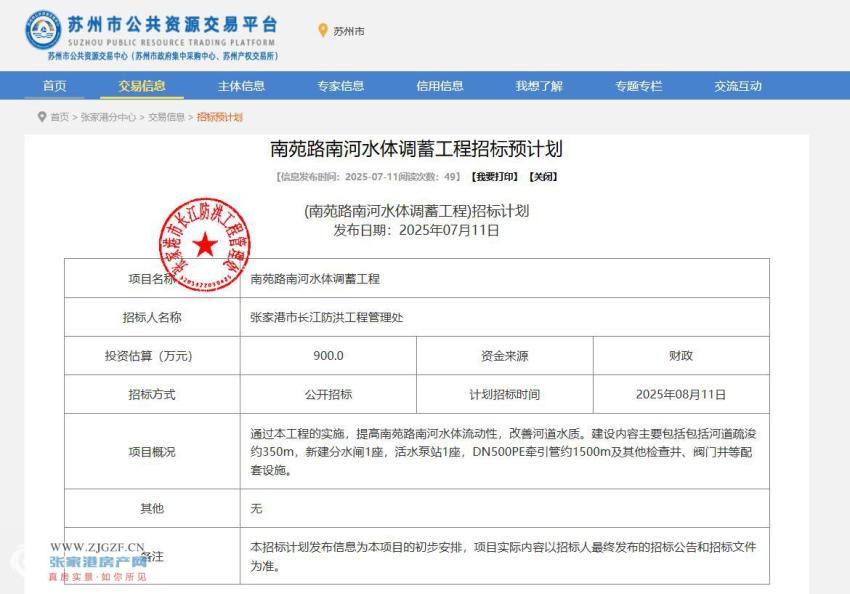Click the 发布日期：2025年07月11日 line
Viewport: 850px width, 594px height.
point(416,230)
